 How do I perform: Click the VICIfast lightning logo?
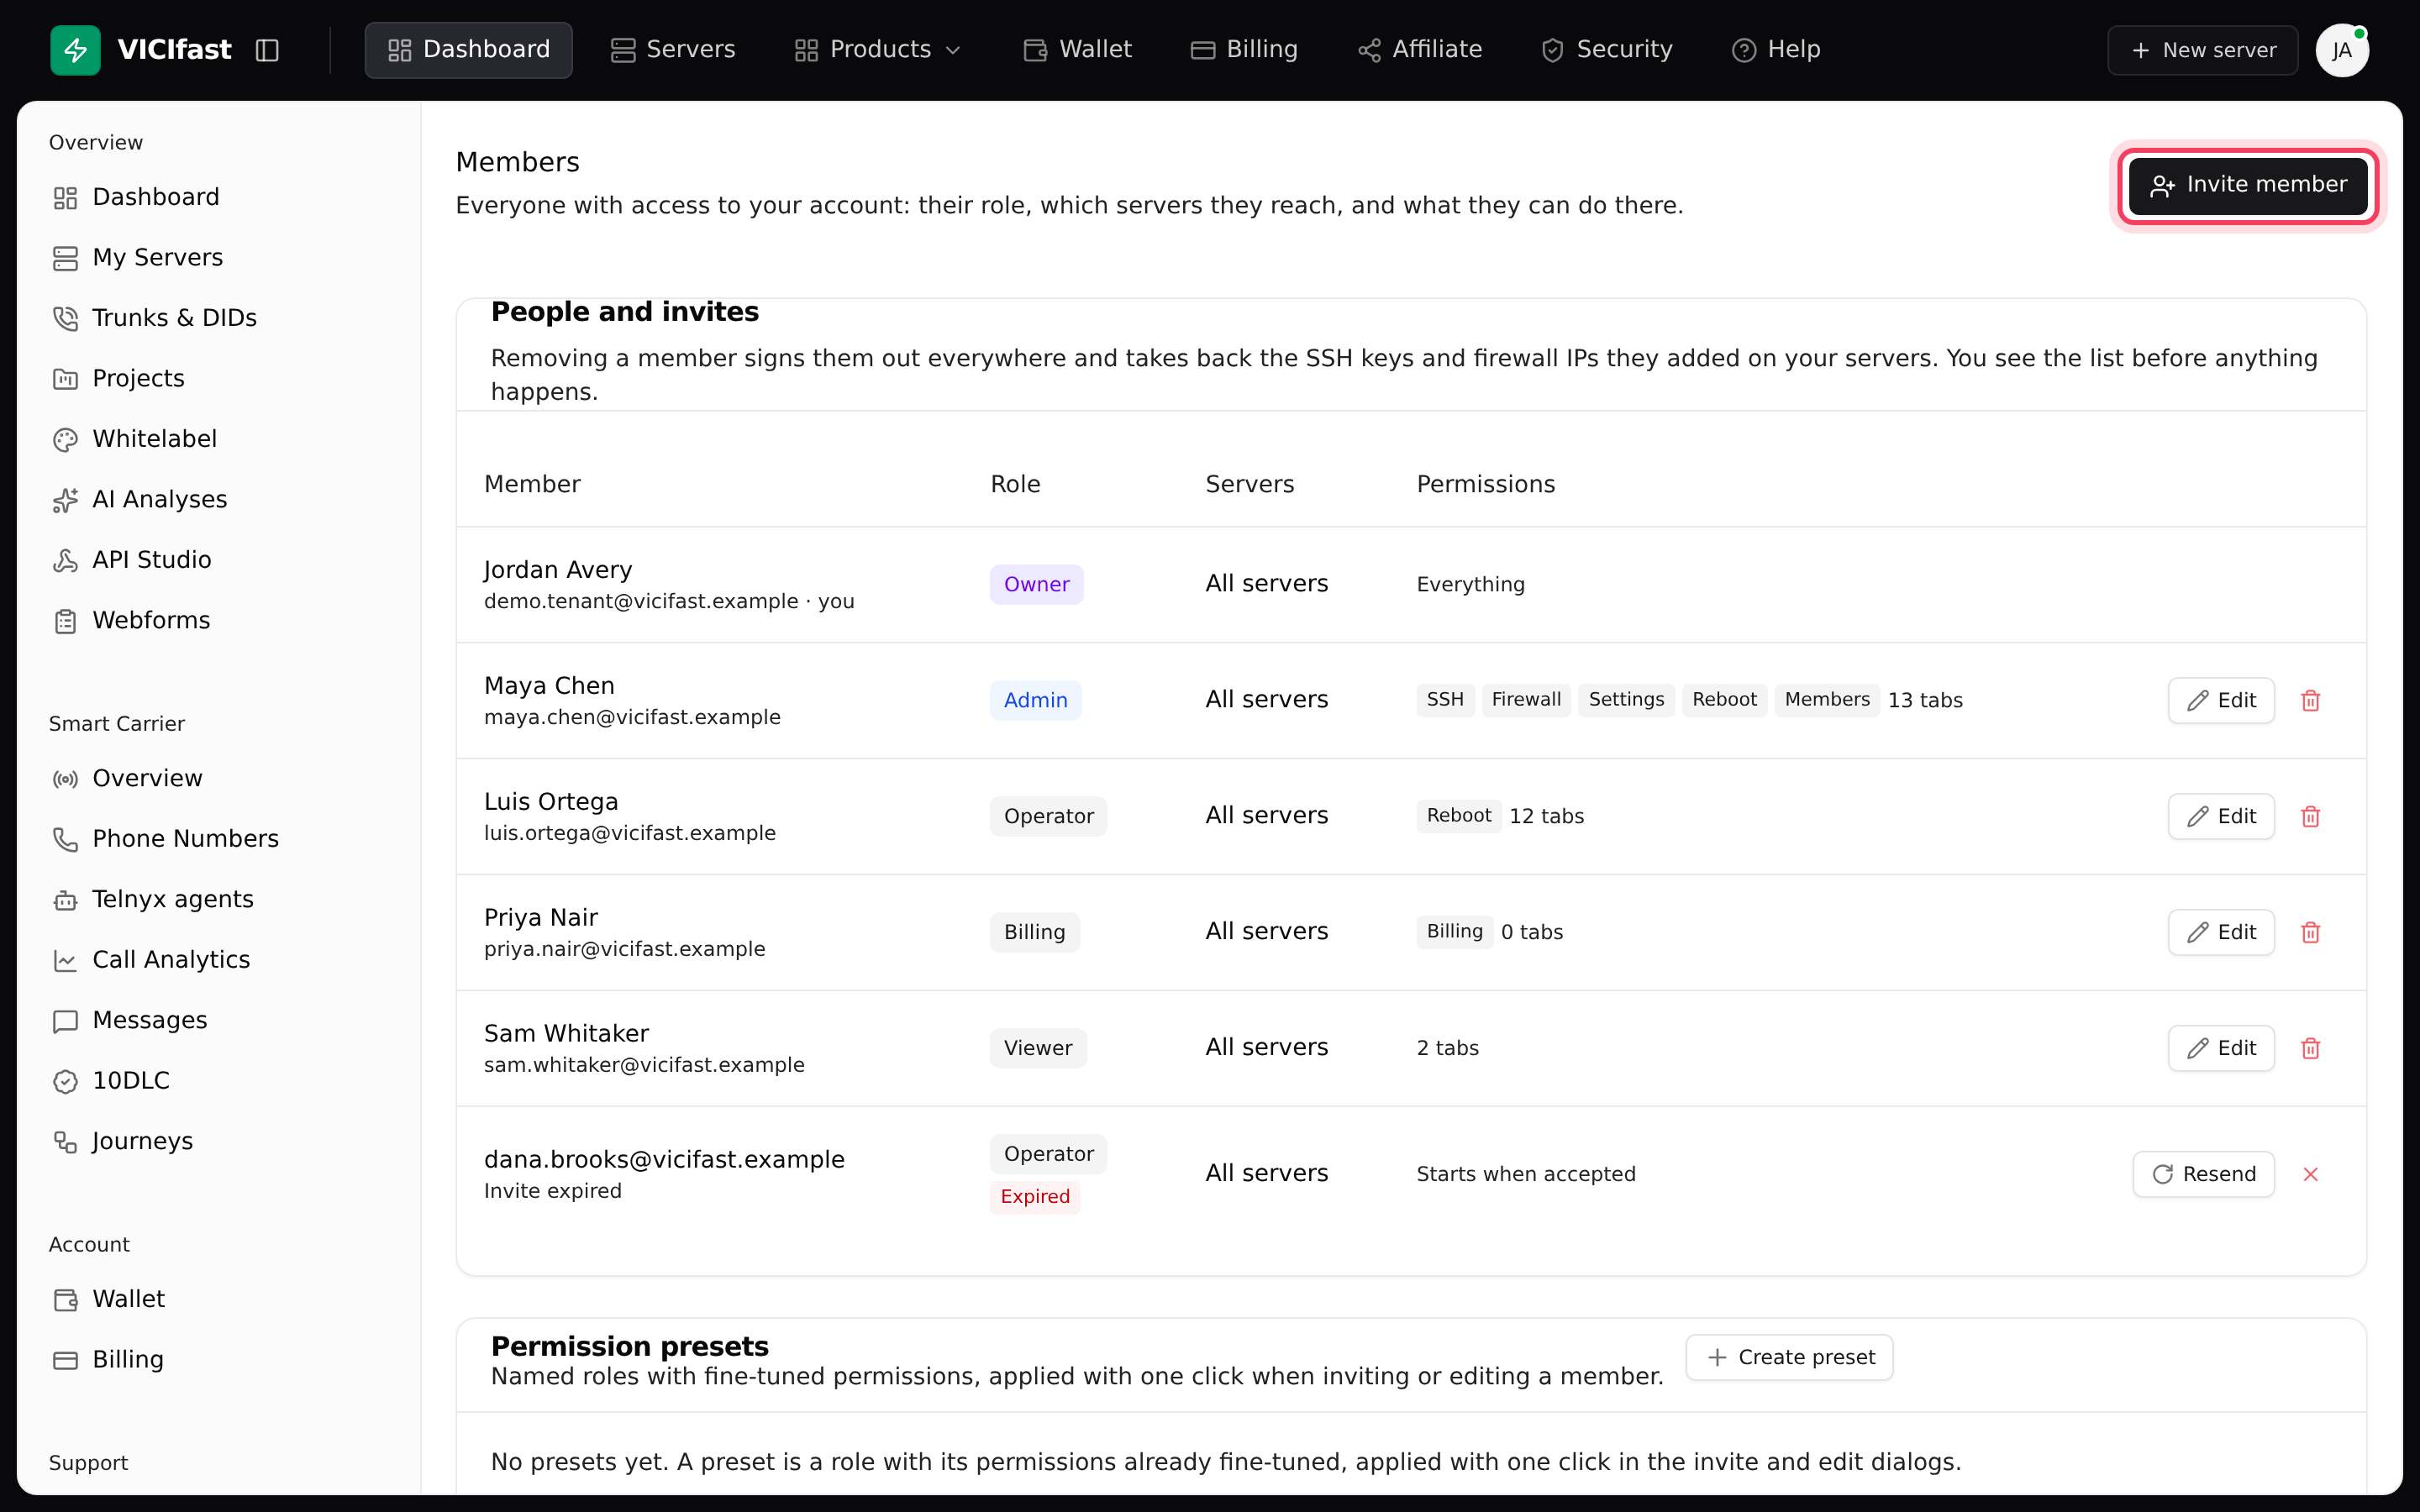(75, 50)
